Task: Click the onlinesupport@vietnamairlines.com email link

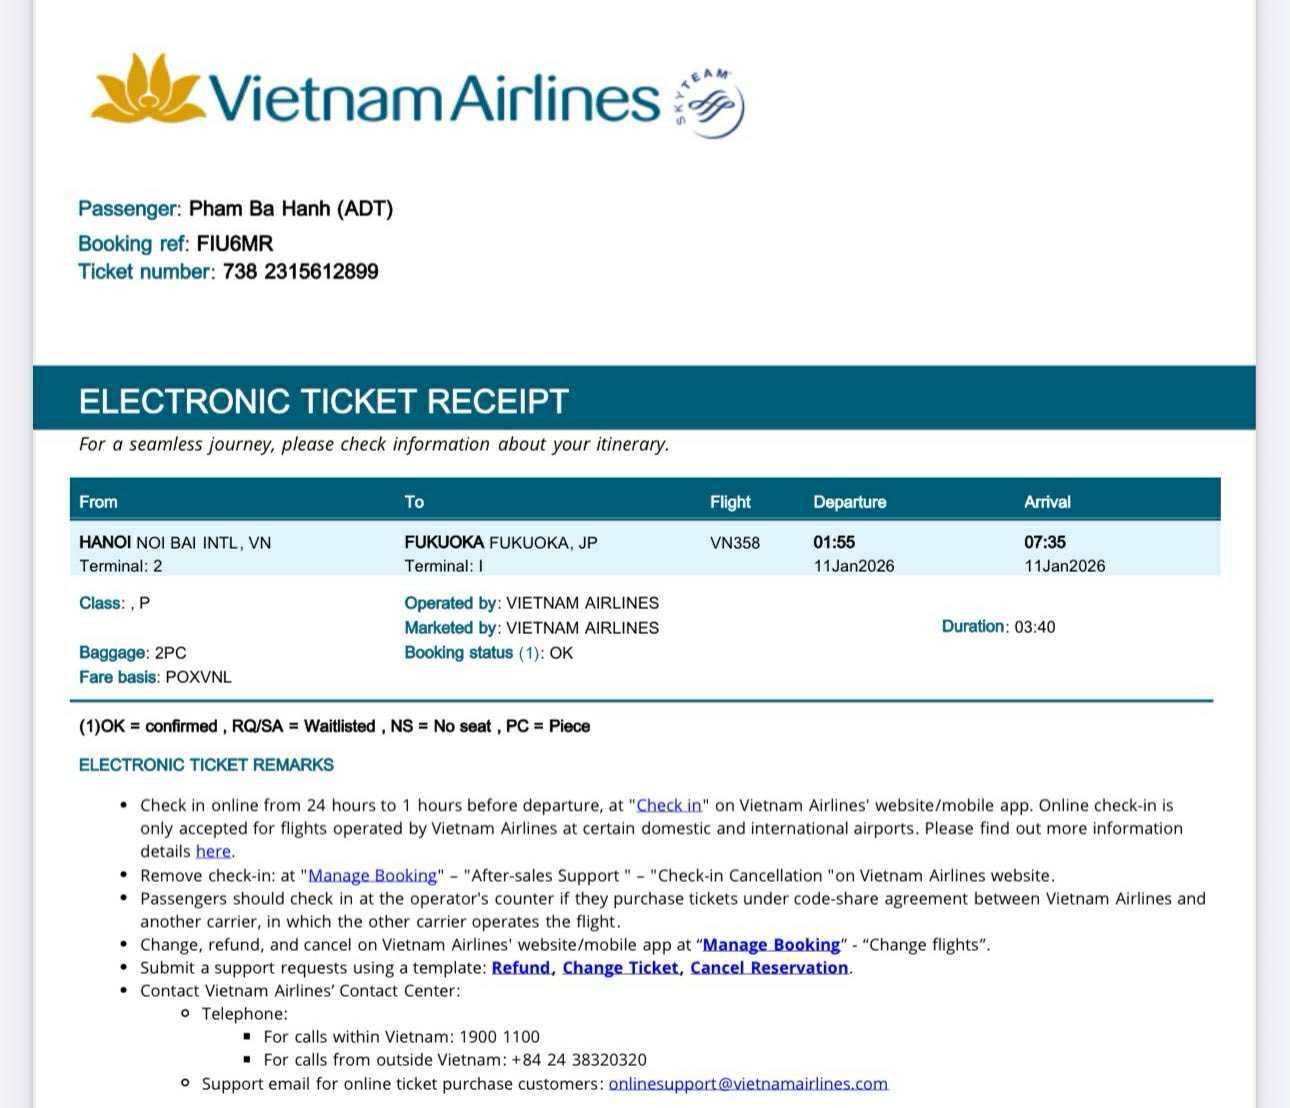Action: (748, 1083)
